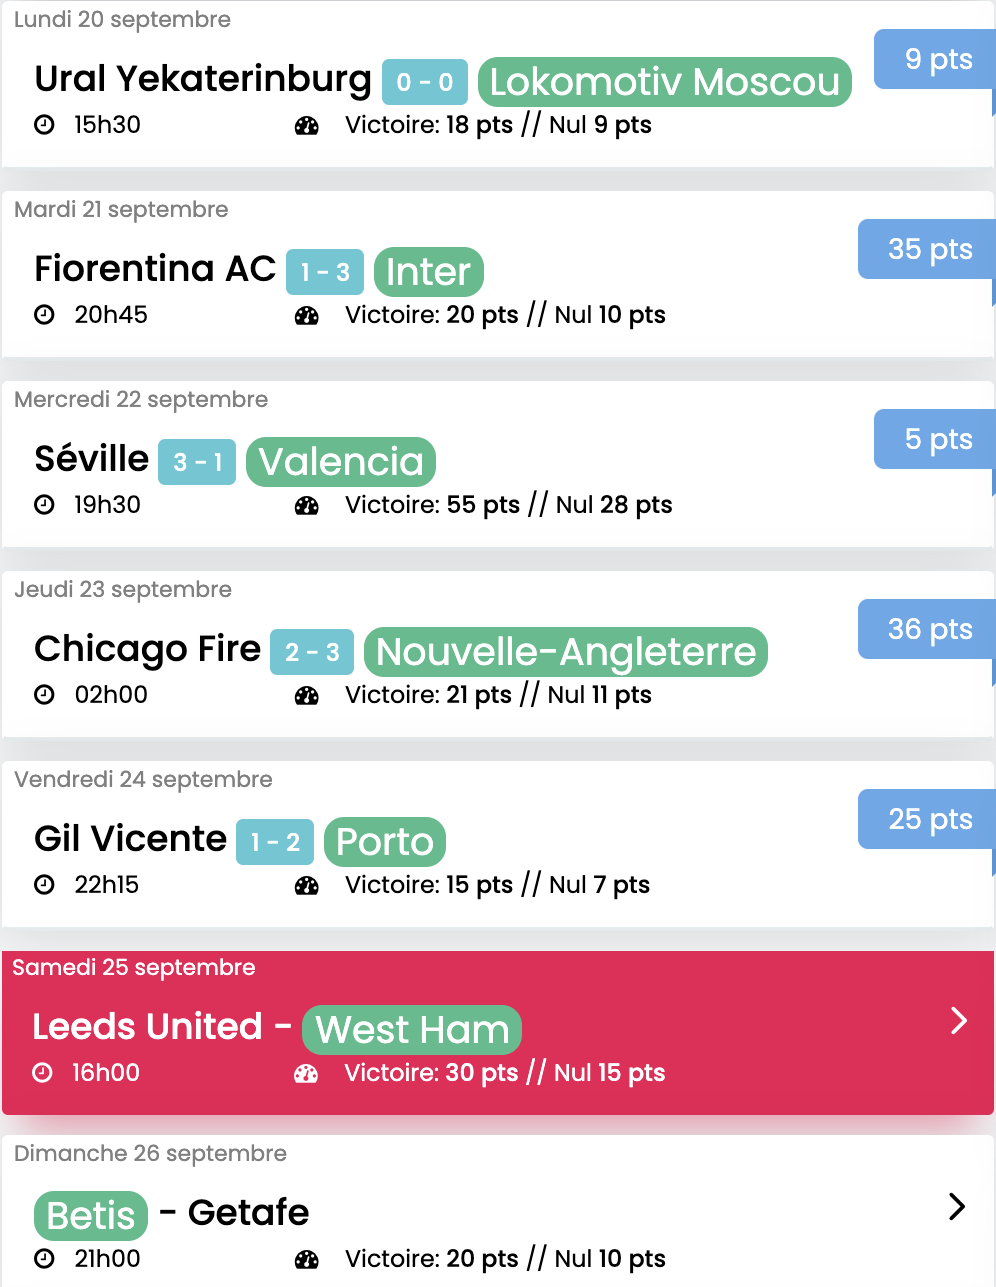
Task: Select the Lokomotiv Moscou prediction badge
Action: point(665,82)
